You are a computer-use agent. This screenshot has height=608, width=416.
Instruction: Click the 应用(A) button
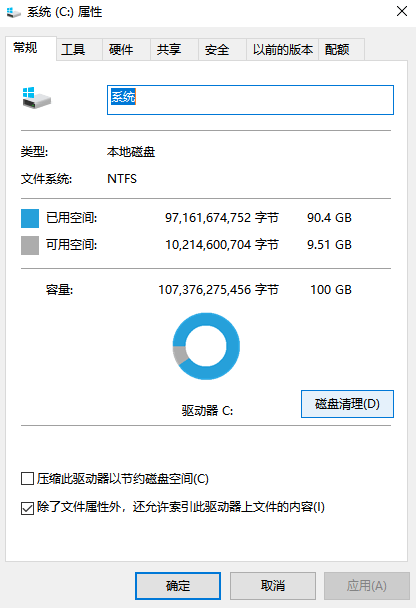click(367, 586)
